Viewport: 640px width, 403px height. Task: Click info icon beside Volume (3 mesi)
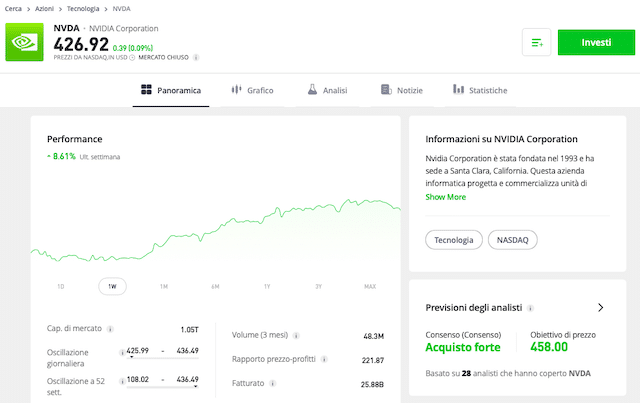[x=296, y=336]
